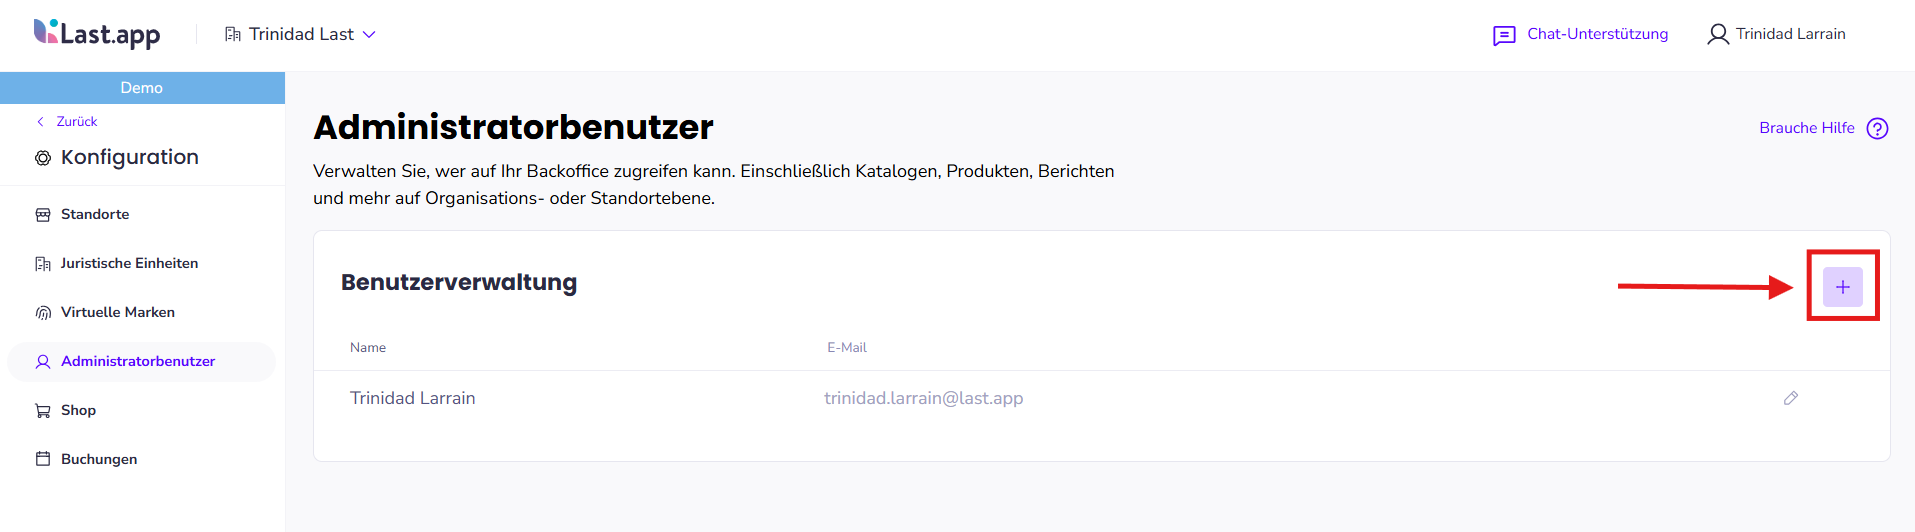Edit Trinidad Larrain with pencil icon
The height and width of the screenshot is (532, 1915).
[x=1791, y=398]
